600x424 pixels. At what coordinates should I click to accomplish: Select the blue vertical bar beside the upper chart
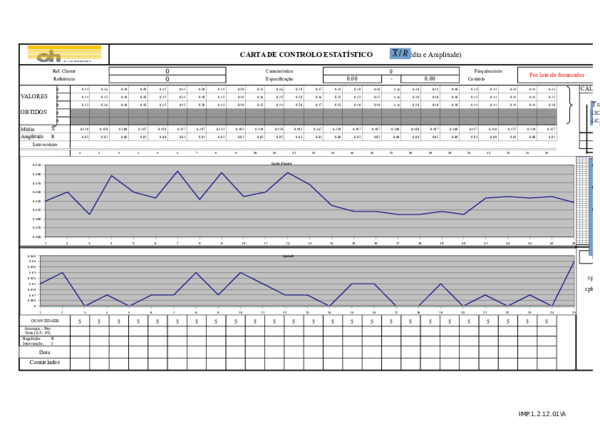[591, 205]
